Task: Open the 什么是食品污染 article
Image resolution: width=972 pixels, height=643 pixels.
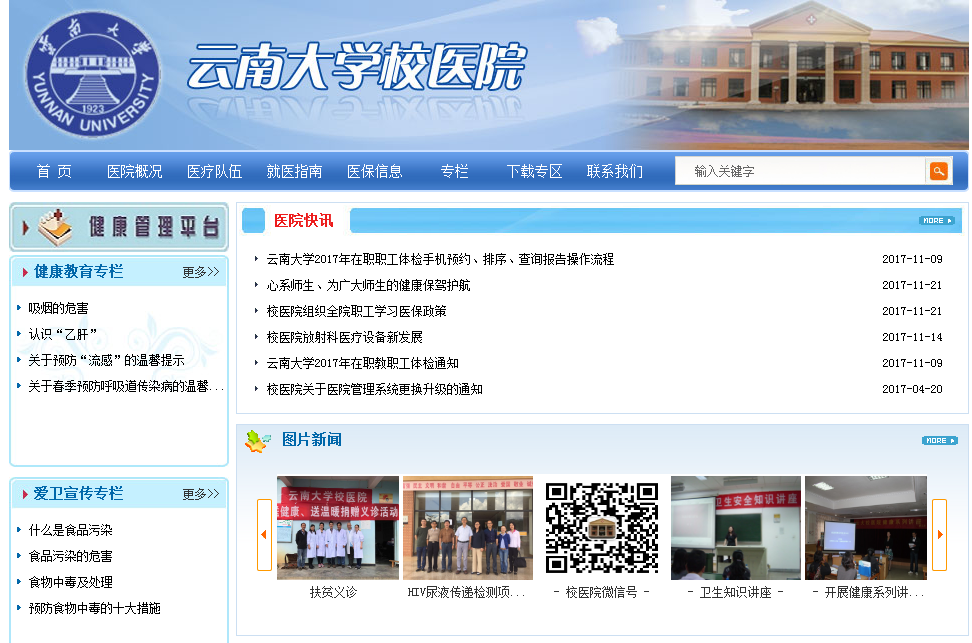Action: 71,530
